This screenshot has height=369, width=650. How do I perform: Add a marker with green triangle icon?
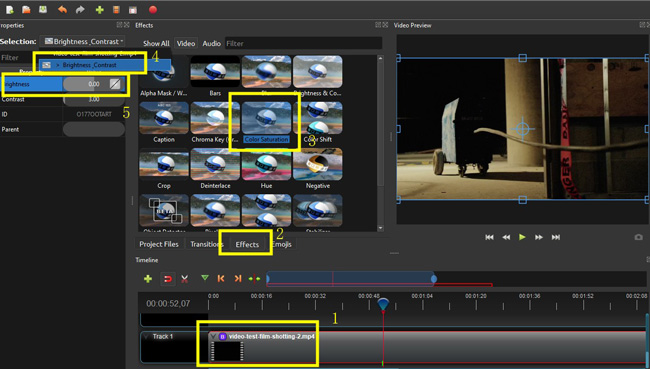pyautogui.click(x=205, y=278)
